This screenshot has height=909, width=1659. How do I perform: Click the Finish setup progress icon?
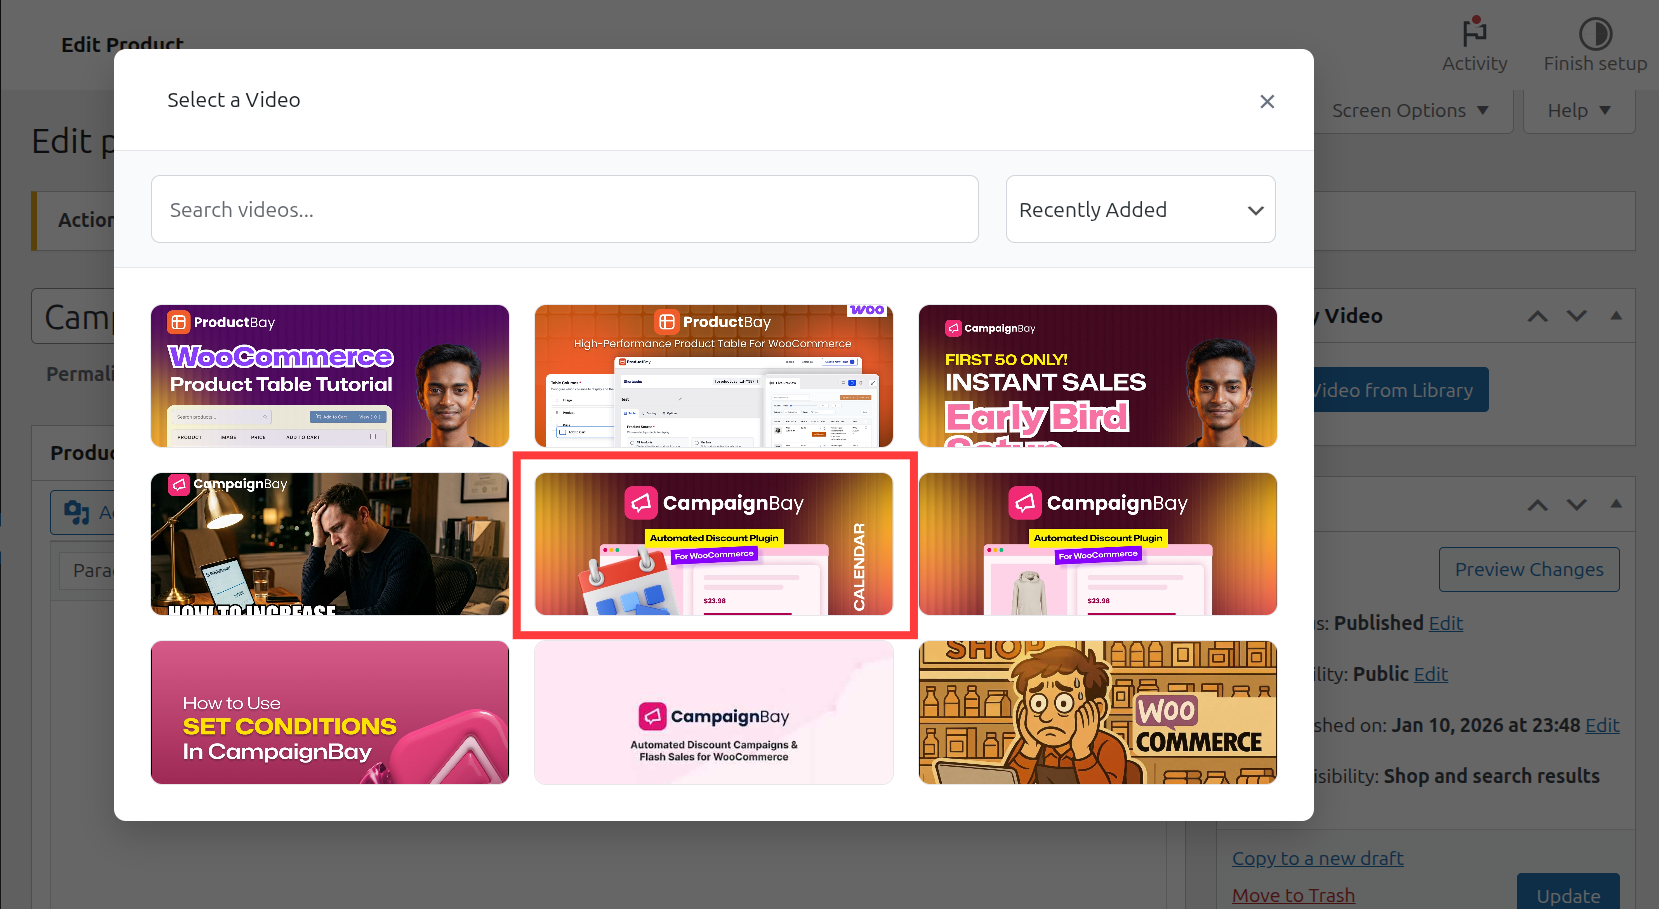click(x=1594, y=35)
